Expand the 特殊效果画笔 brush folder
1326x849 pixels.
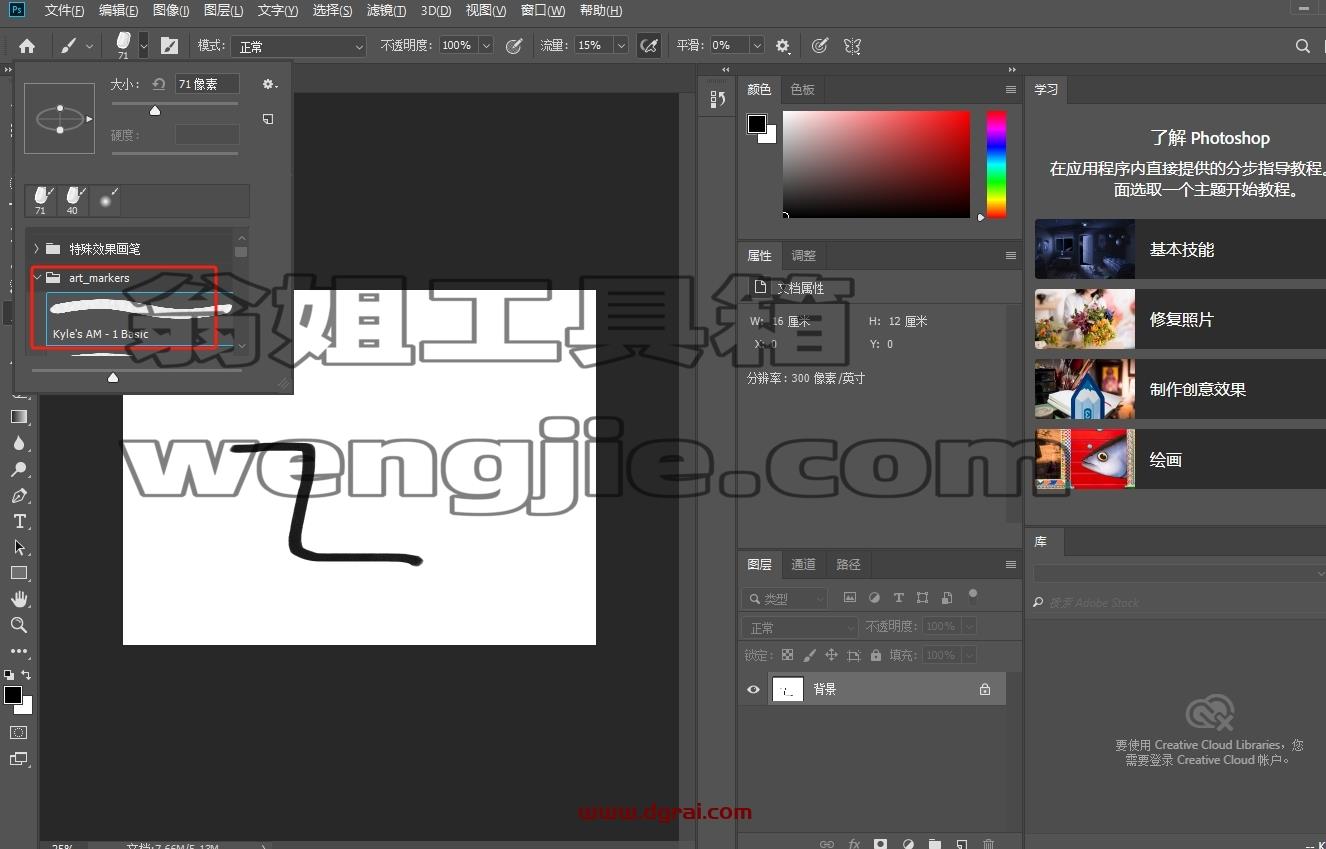37,248
